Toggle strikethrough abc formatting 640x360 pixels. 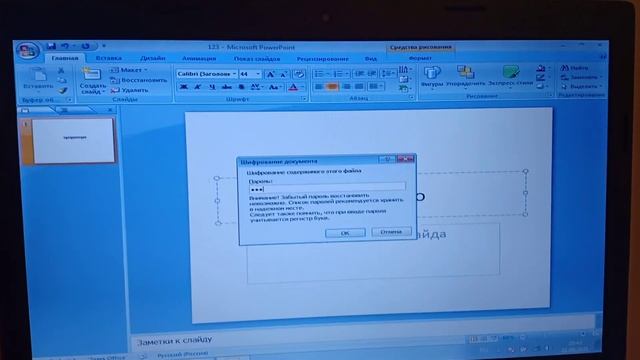point(227,87)
